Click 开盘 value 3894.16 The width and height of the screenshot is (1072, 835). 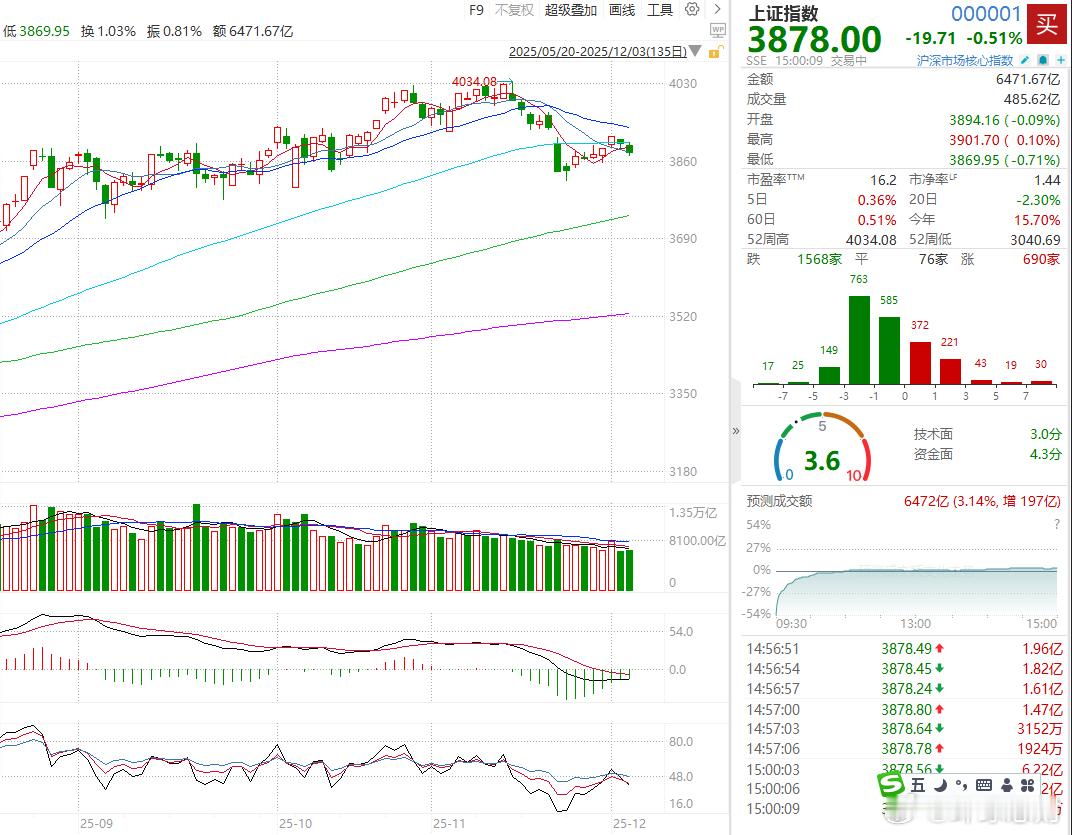coord(1004,120)
